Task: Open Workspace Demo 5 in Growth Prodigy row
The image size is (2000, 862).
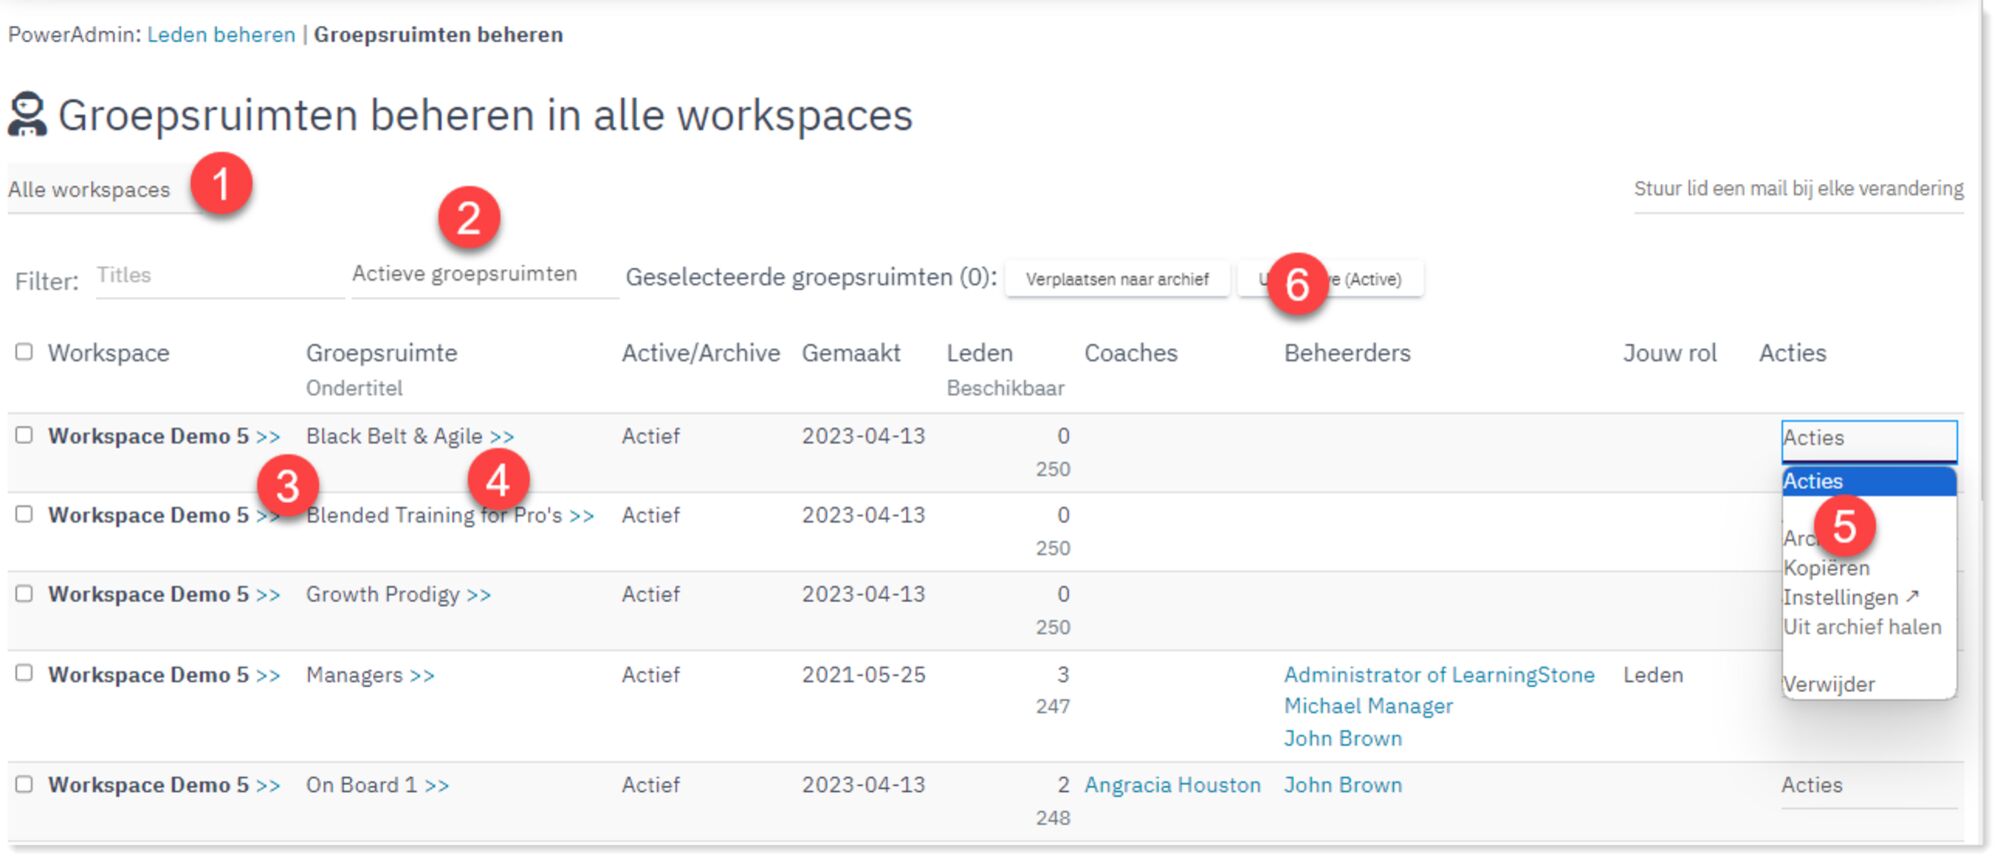Action: pos(164,594)
